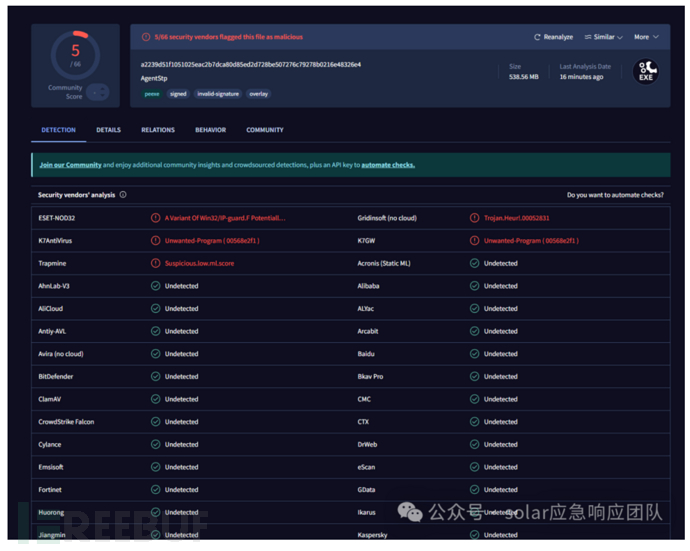Click the ESET-NOD32 detection name text
Image resolution: width=690 pixels, height=551 pixels.
coord(225,218)
